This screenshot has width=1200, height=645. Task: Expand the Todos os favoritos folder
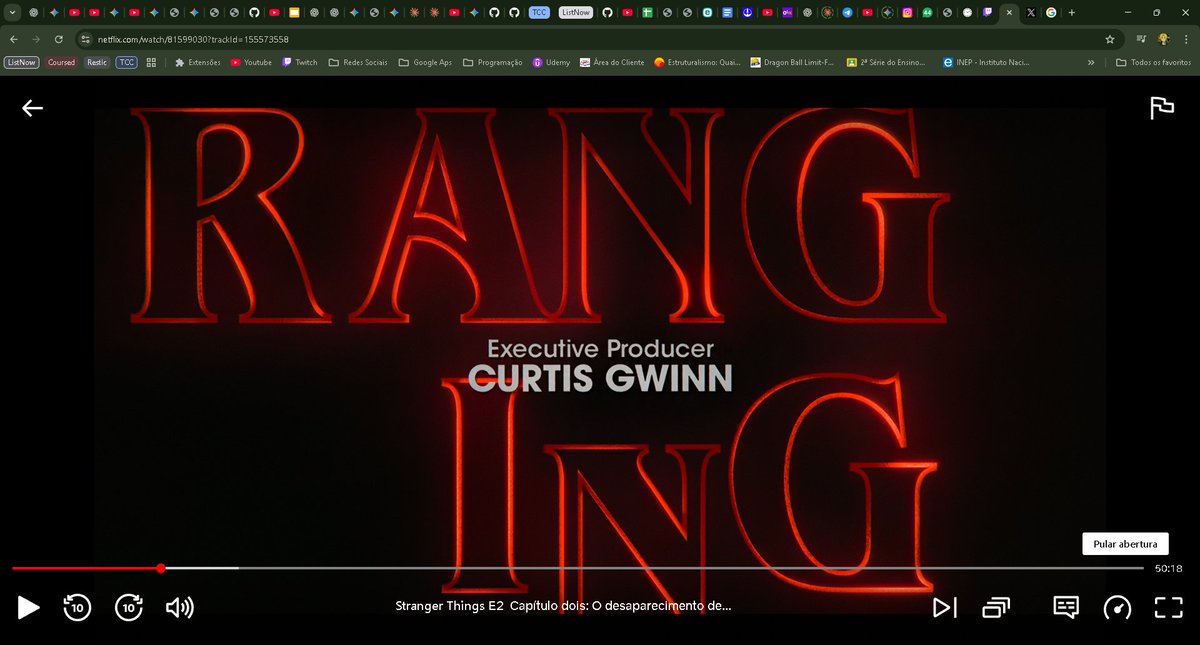click(1153, 62)
